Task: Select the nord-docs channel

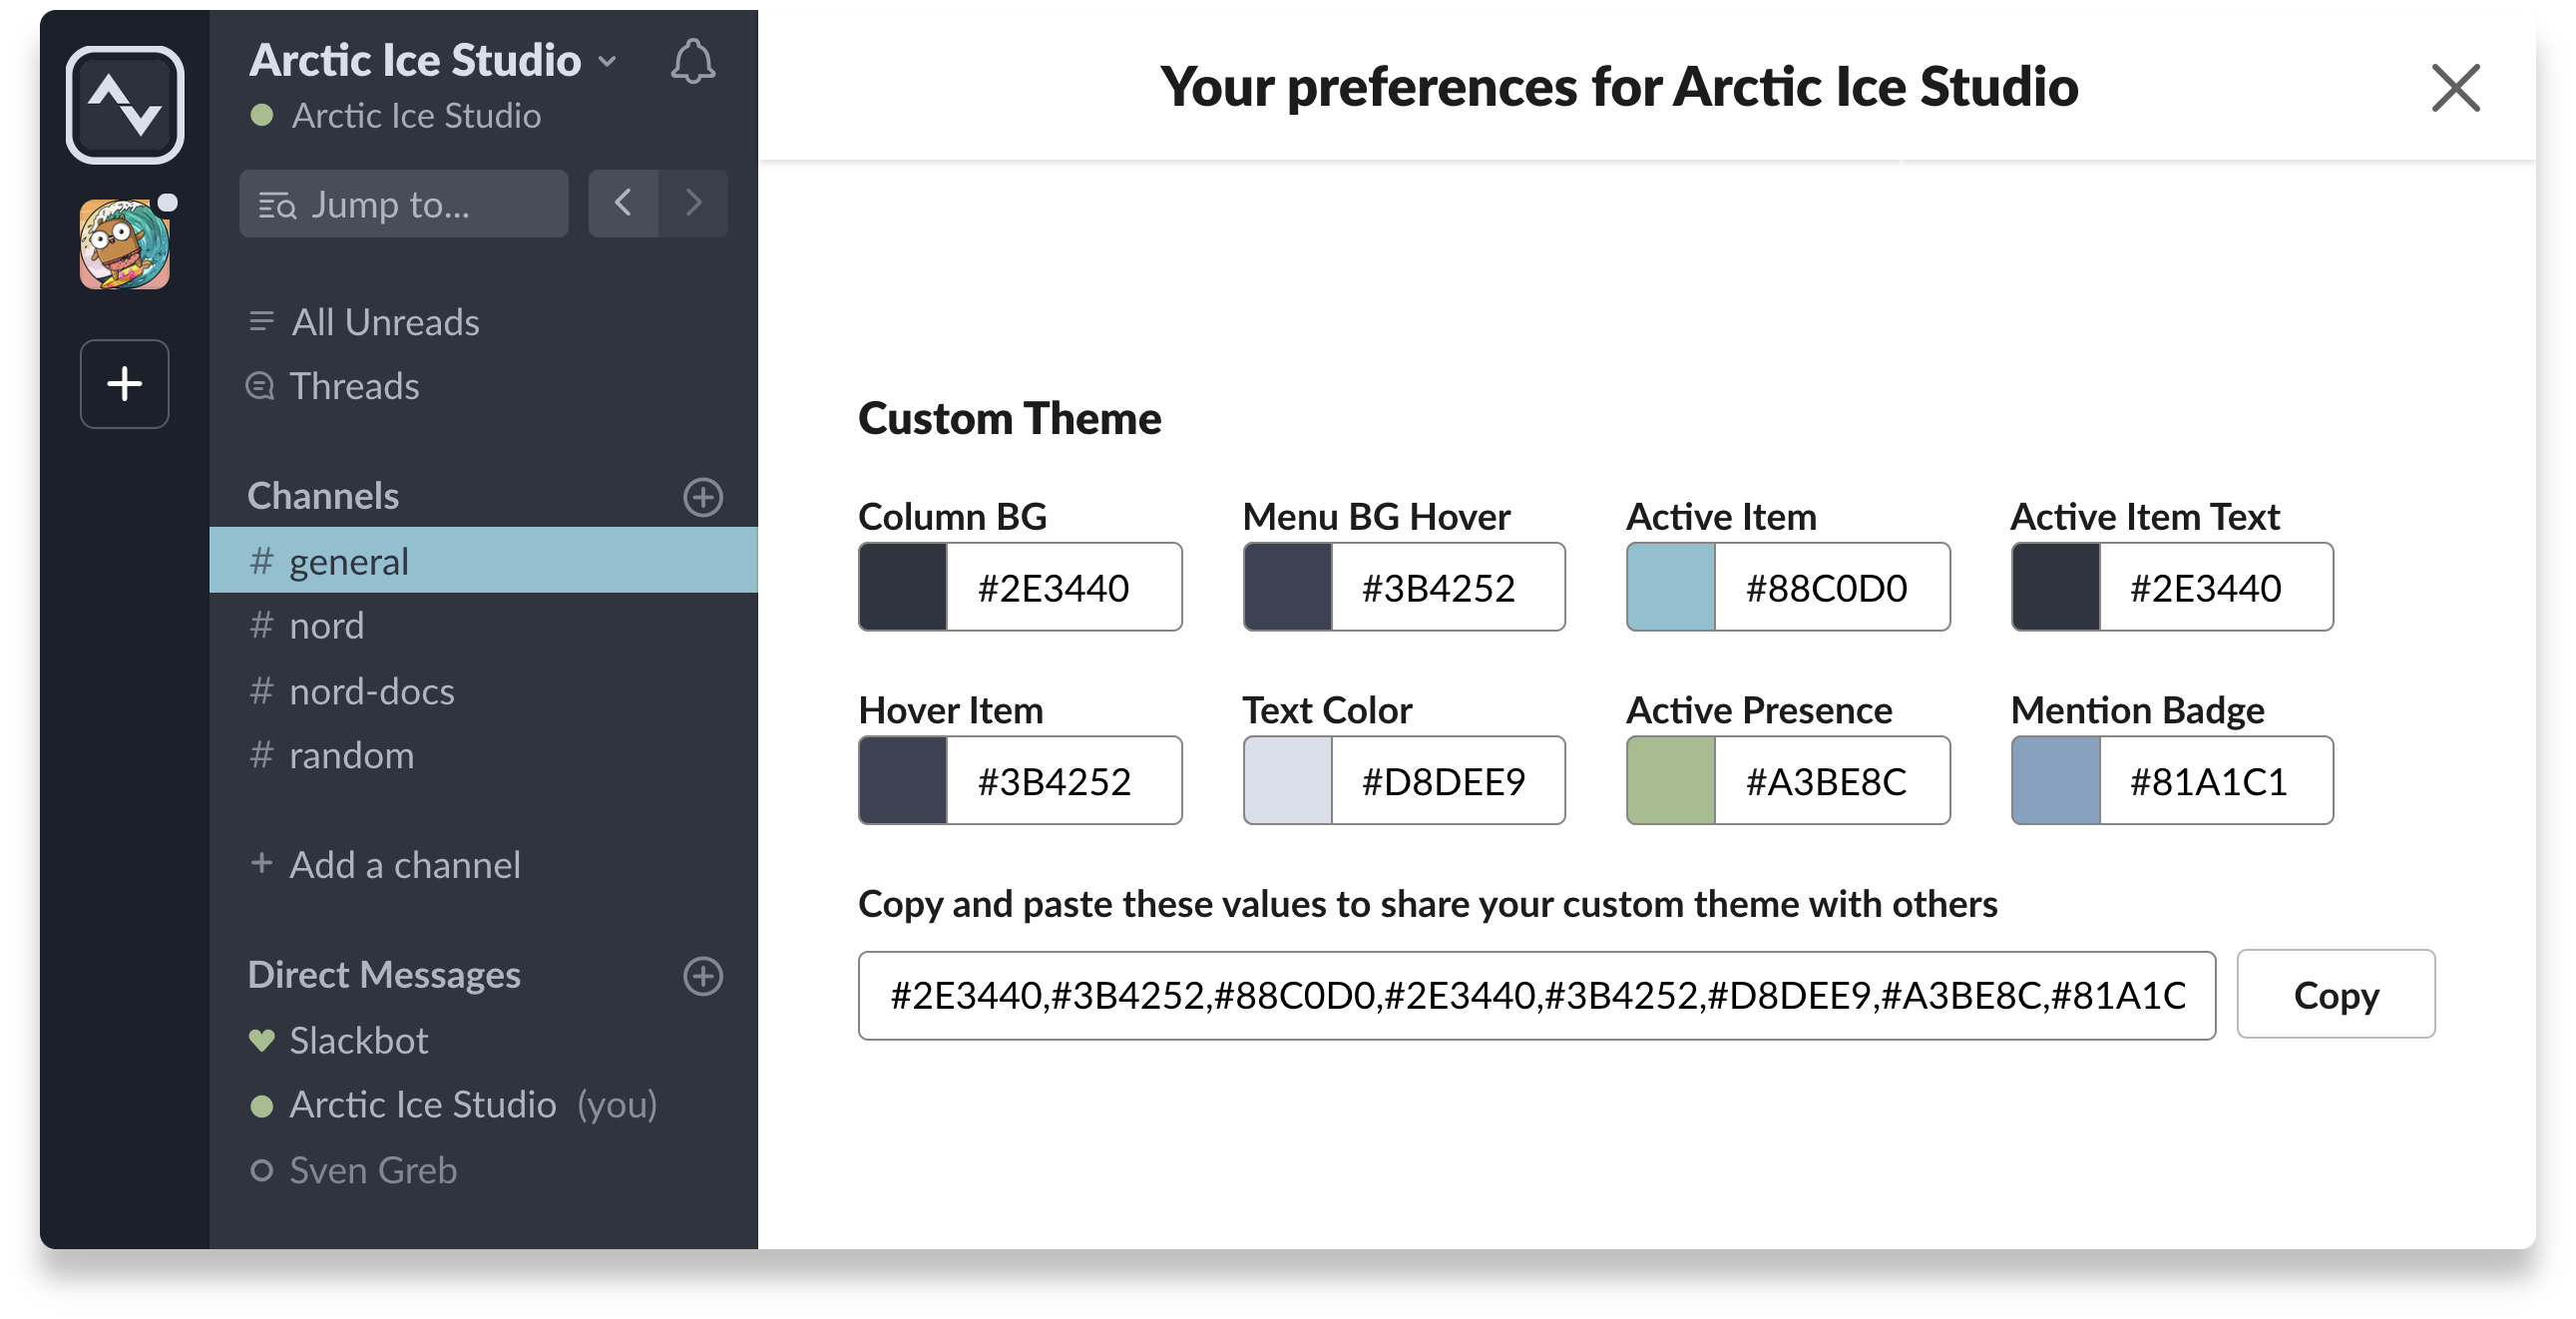Action: [371, 691]
